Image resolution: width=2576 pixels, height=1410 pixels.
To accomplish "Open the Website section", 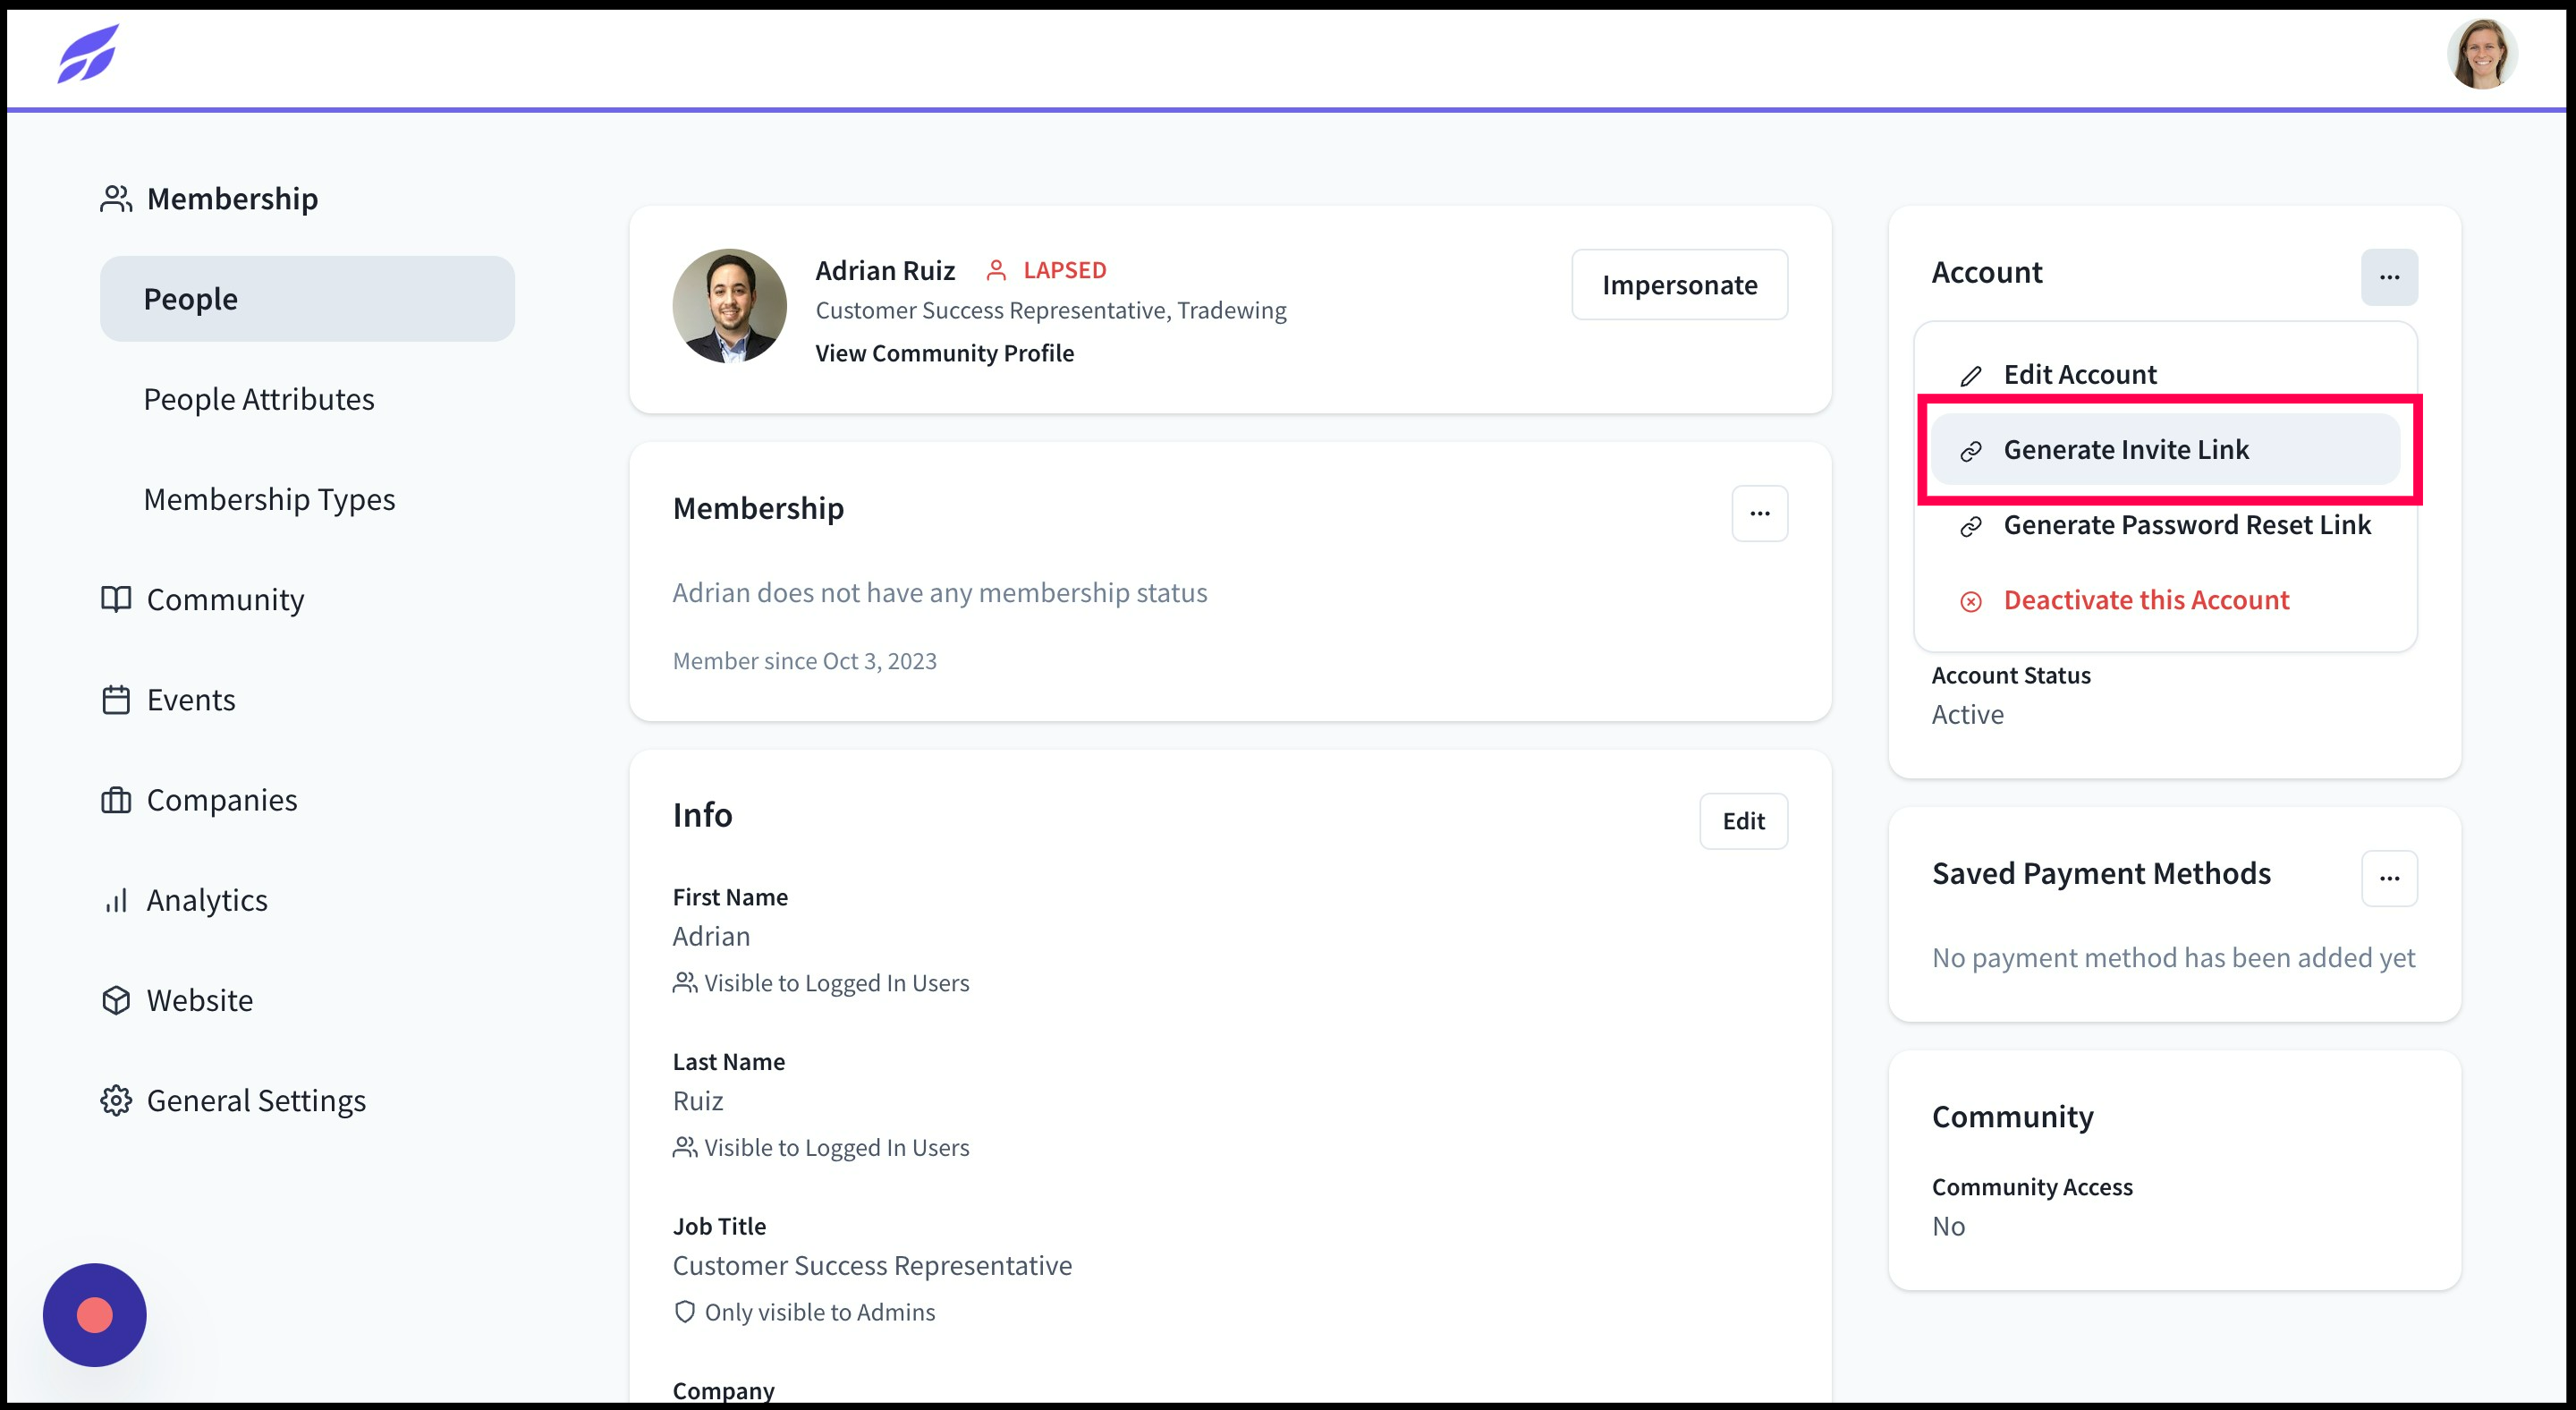I will point(200,1000).
